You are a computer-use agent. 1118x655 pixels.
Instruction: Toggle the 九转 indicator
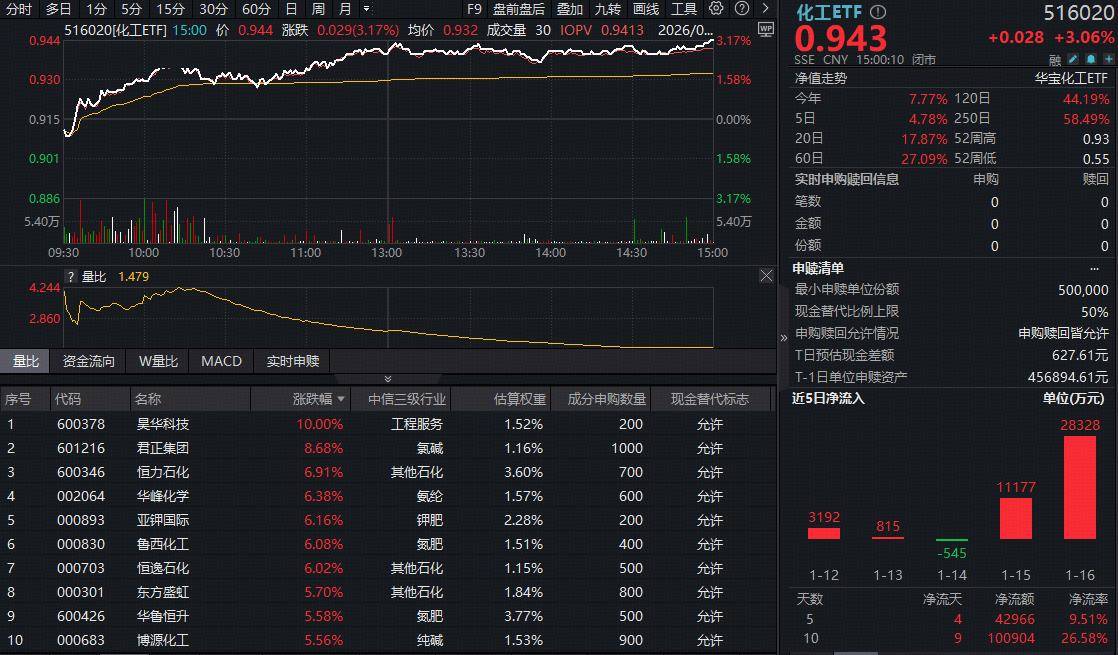coord(607,9)
